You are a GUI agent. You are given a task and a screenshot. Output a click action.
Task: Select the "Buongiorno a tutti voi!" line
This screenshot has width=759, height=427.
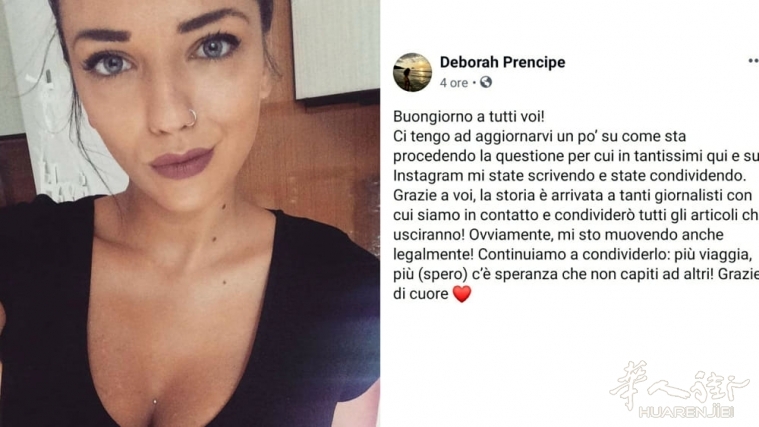click(x=469, y=117)
